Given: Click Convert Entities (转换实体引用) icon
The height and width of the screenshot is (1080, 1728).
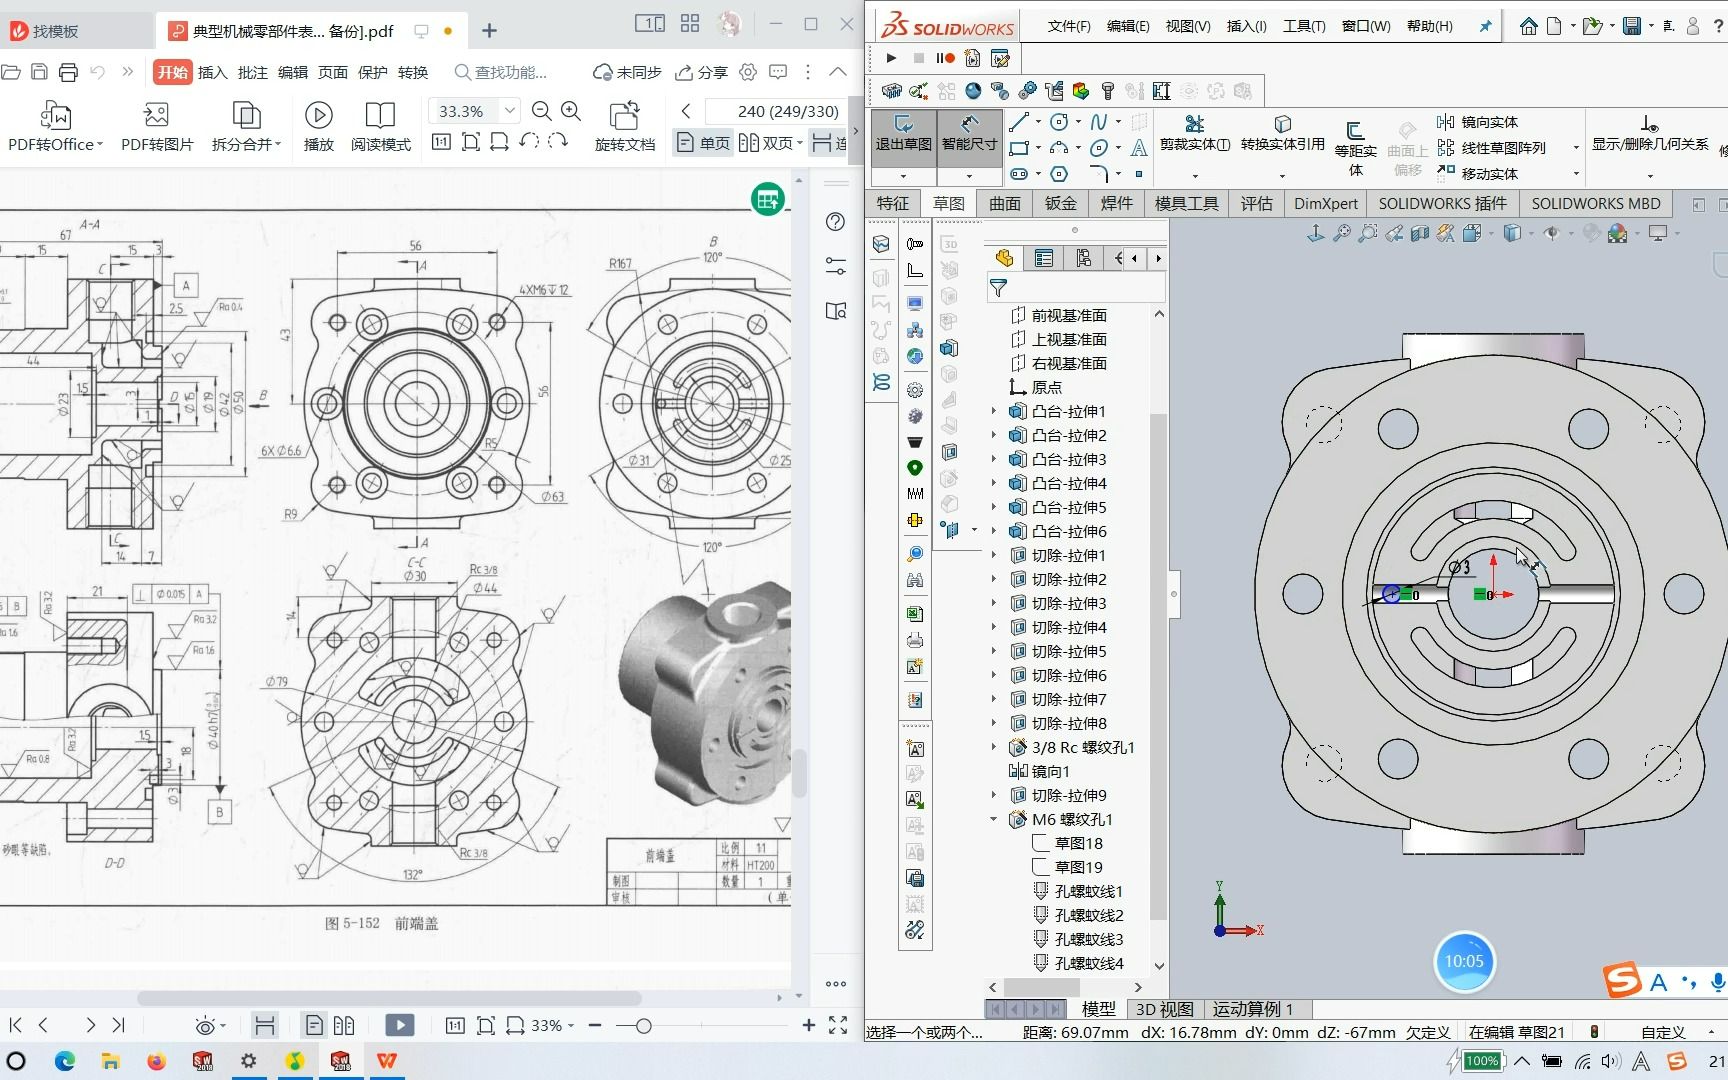Looking at the screenshot, I should point(1282,124).
